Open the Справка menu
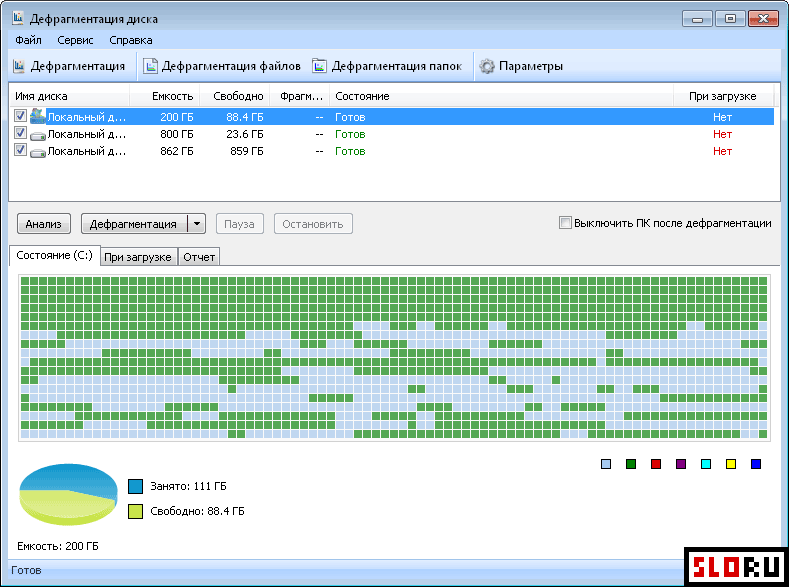Image resolution: width=789 pixels, height=587 pixels. (x=131, y=40)
